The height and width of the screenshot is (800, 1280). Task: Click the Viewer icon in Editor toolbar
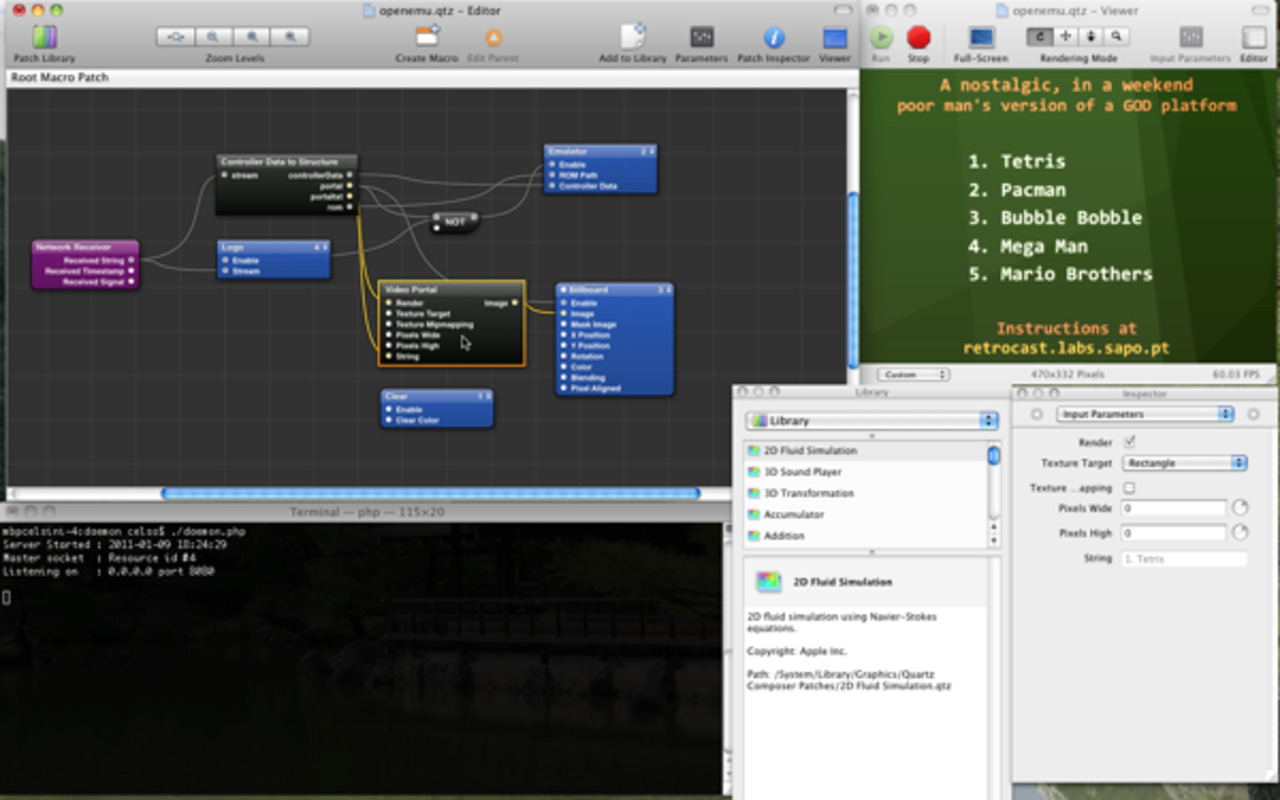point(834,39)
